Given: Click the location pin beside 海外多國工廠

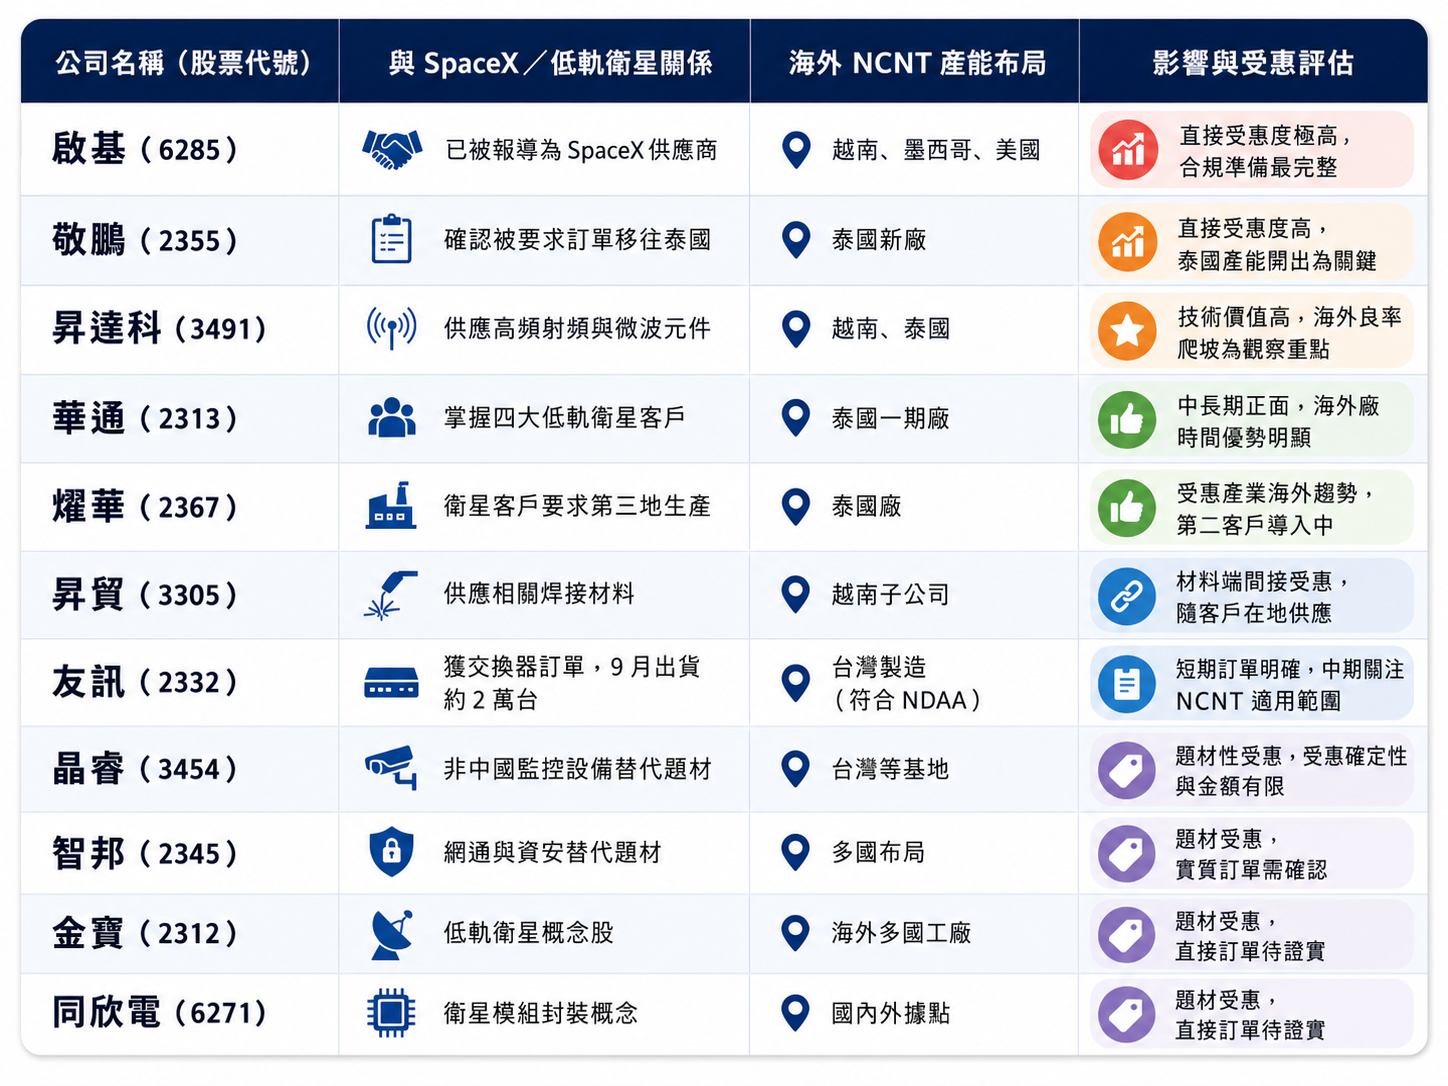Looking at the screenshot, I should click(x=796, y=933).
